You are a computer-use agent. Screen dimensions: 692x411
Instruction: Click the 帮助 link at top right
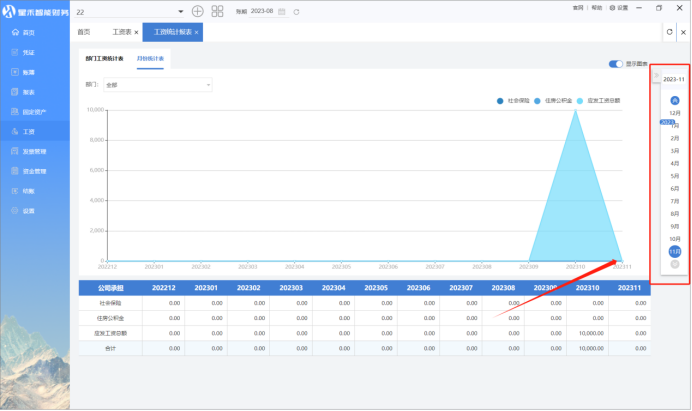597,7
